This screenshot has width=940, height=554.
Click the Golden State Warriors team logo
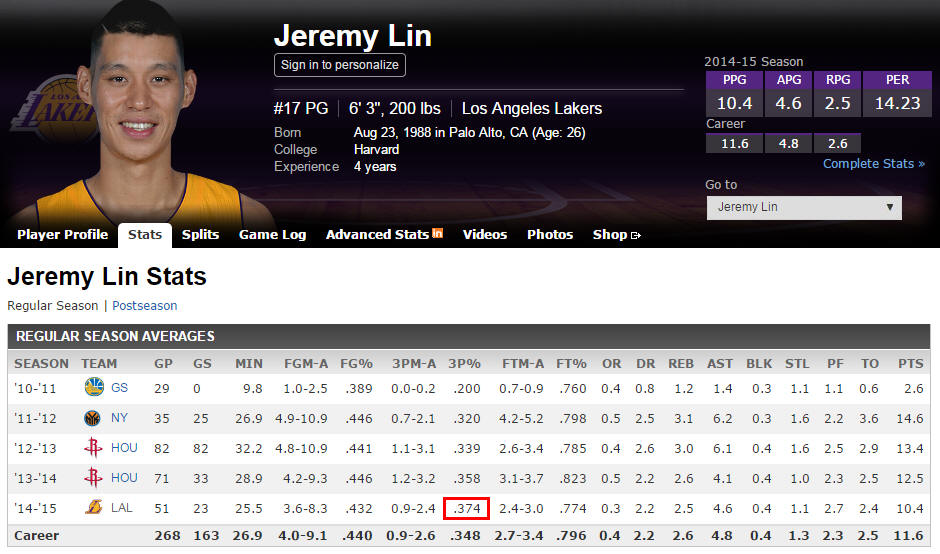pyautogui.click(x=94, y=387)
